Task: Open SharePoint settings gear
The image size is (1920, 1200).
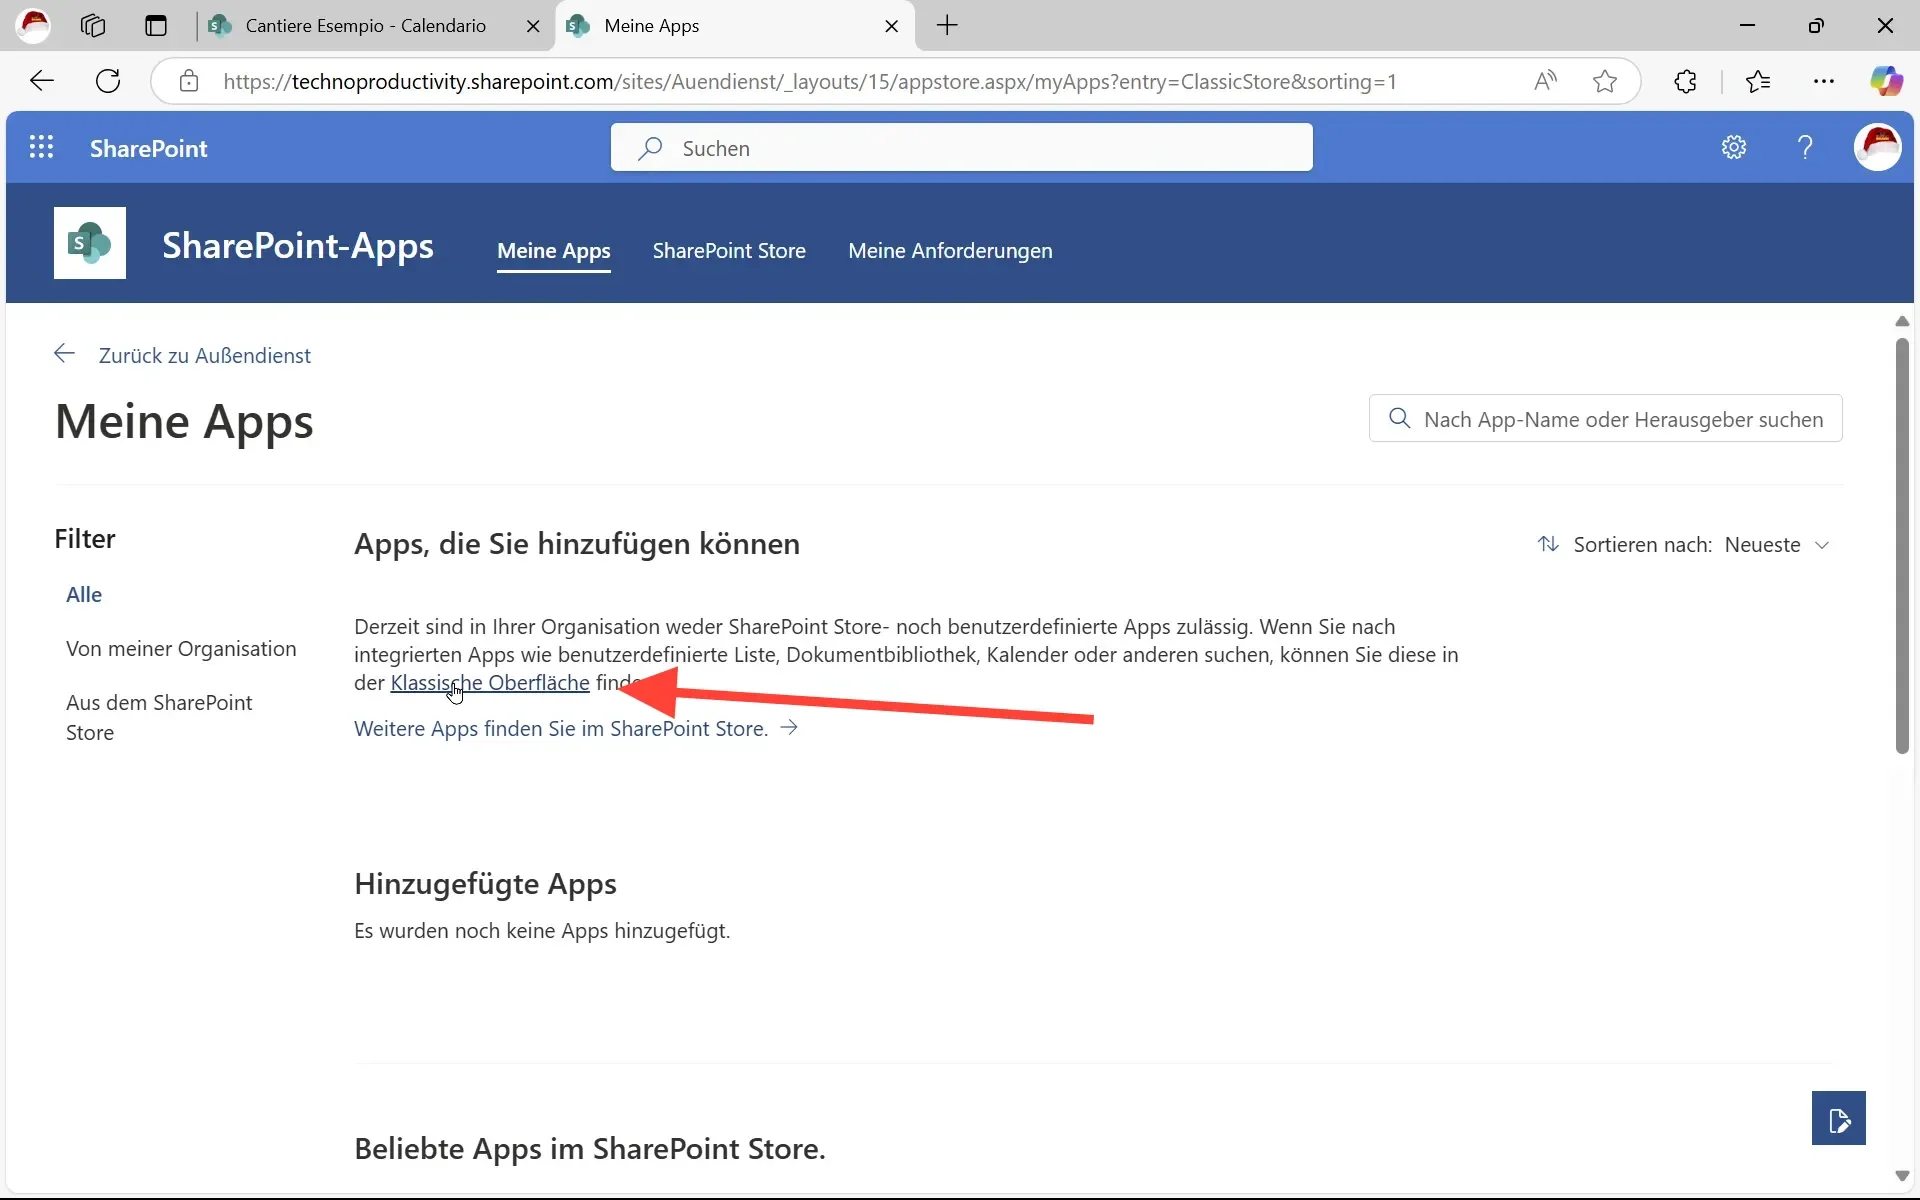Action: (x=1734, y=148)
